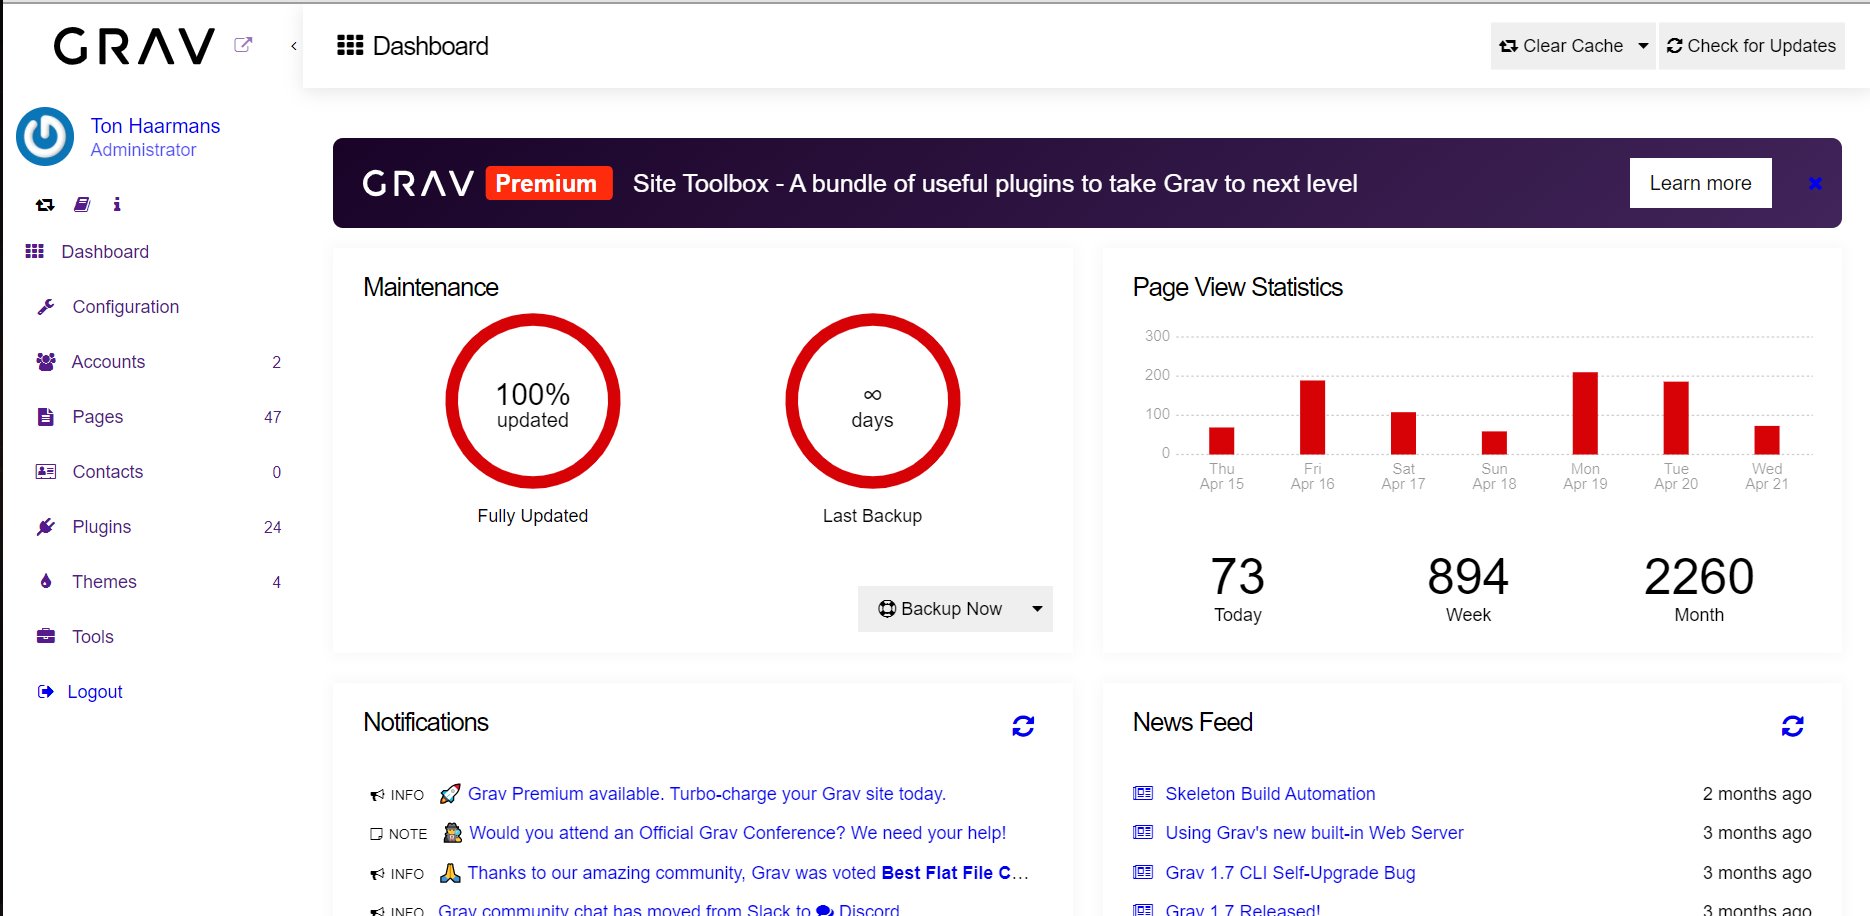
Task: Click the 100% updated progress circle
Action: [533, 401]
